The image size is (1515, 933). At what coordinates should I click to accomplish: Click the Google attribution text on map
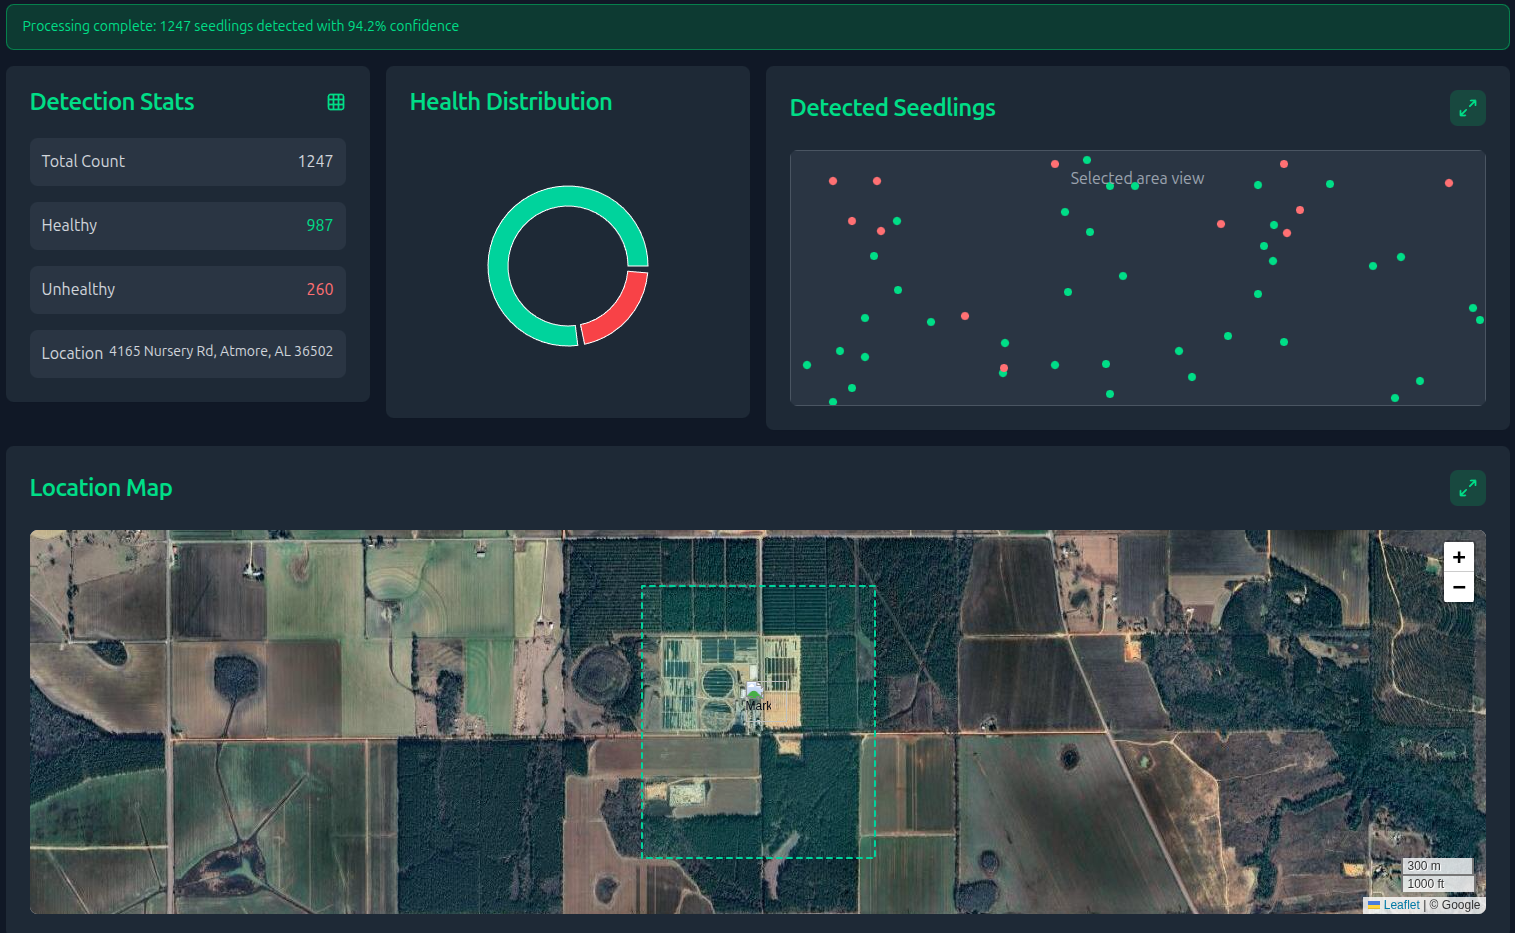click(x=1460, y=905)
